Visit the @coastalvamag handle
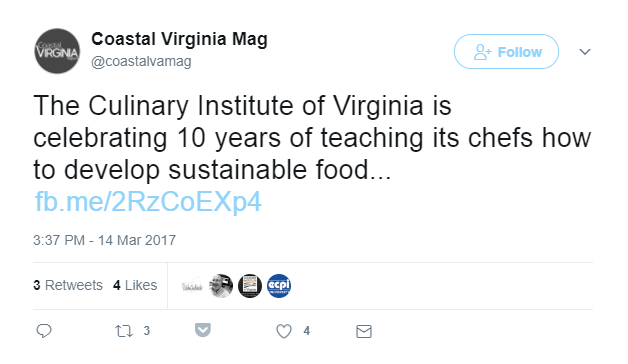This screenshot has height=364, width=628. point(141,62)
